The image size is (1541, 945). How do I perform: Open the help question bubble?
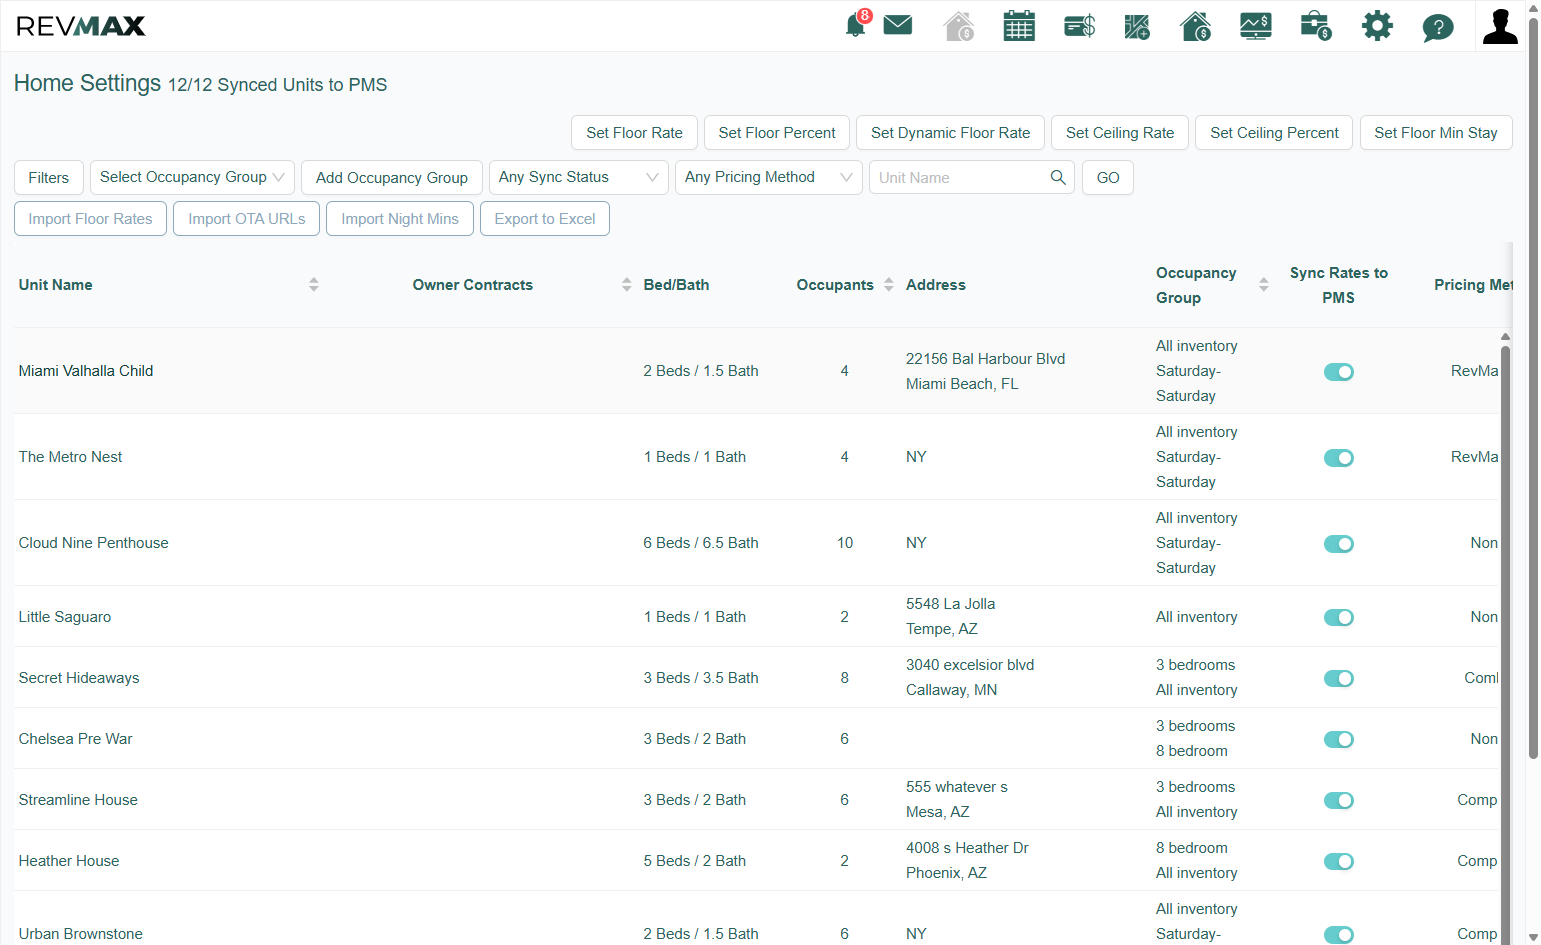pos(1438,27)
